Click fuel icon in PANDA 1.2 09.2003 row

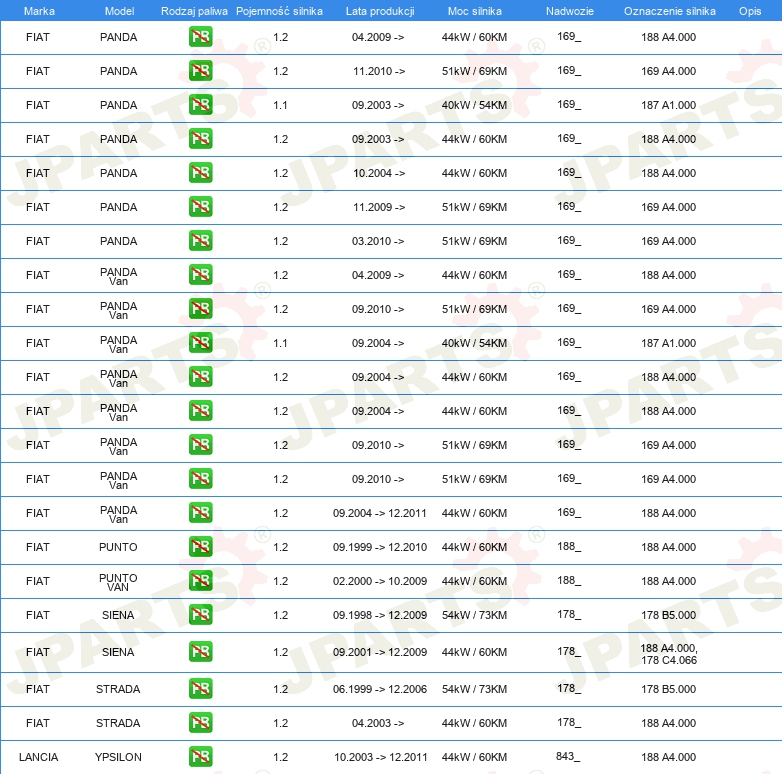[x=200, y=139]
